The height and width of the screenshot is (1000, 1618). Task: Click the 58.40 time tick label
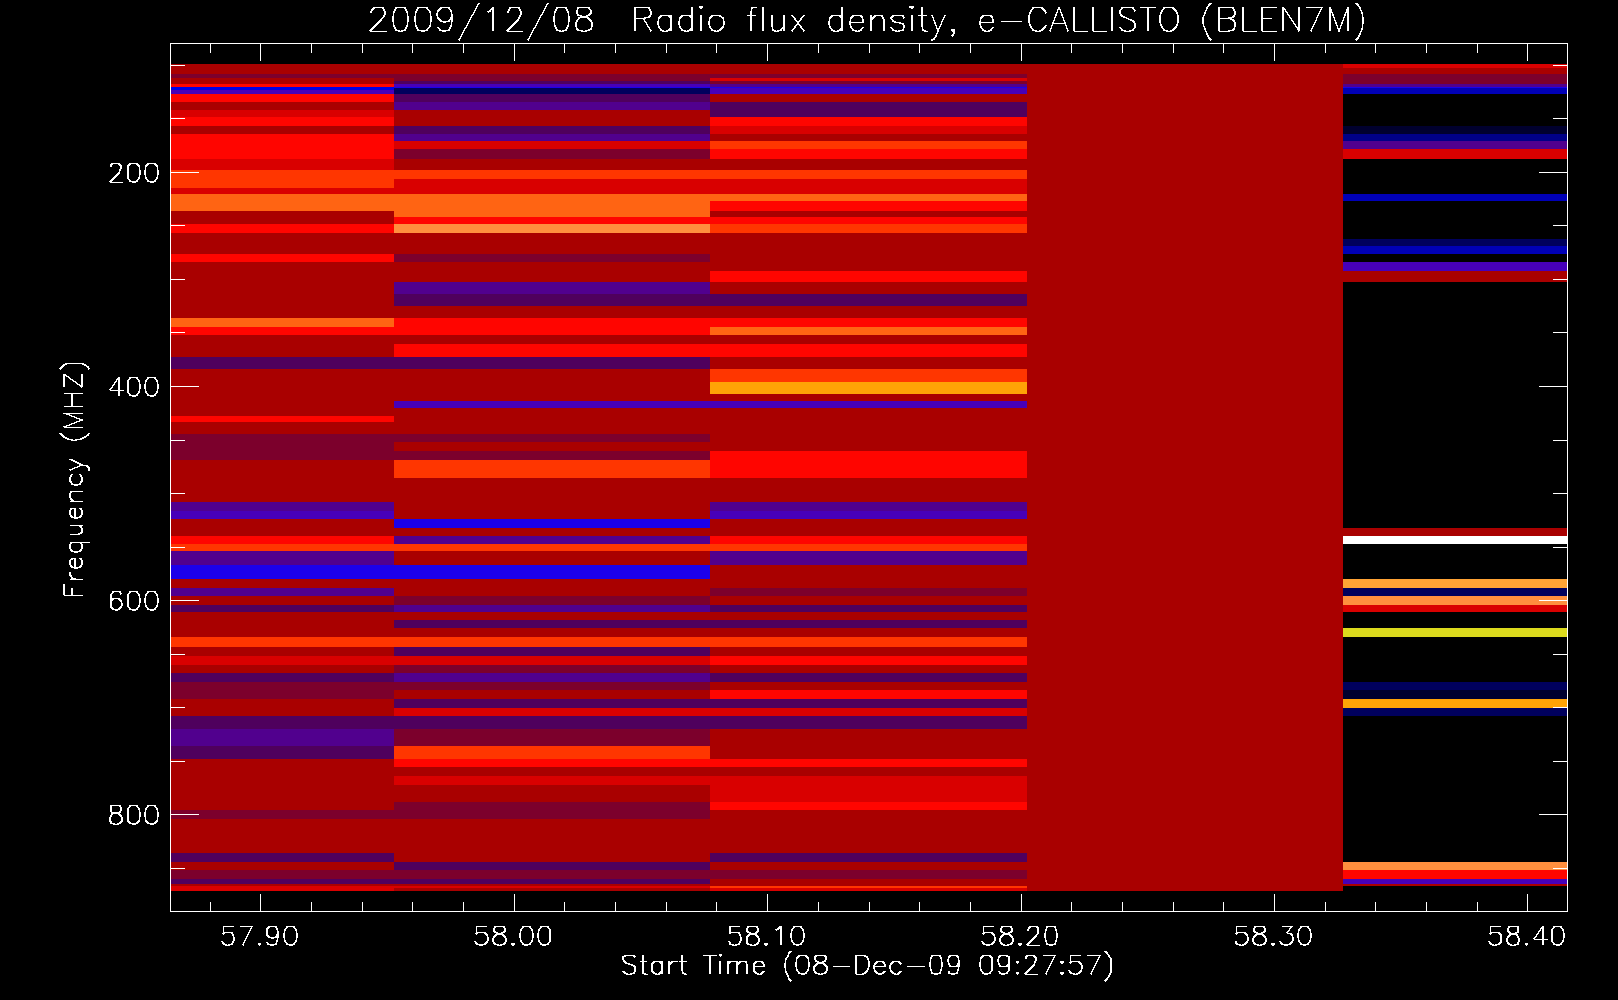(x=1527, y=936)
